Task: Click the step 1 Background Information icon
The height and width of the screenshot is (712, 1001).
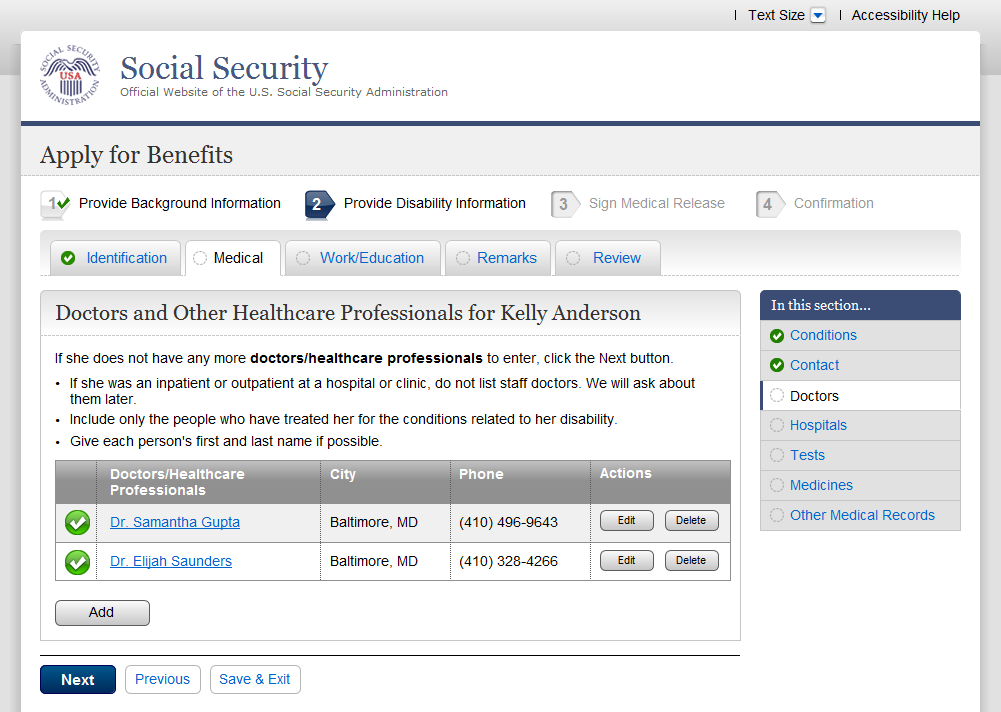Action: click(54, 204)
